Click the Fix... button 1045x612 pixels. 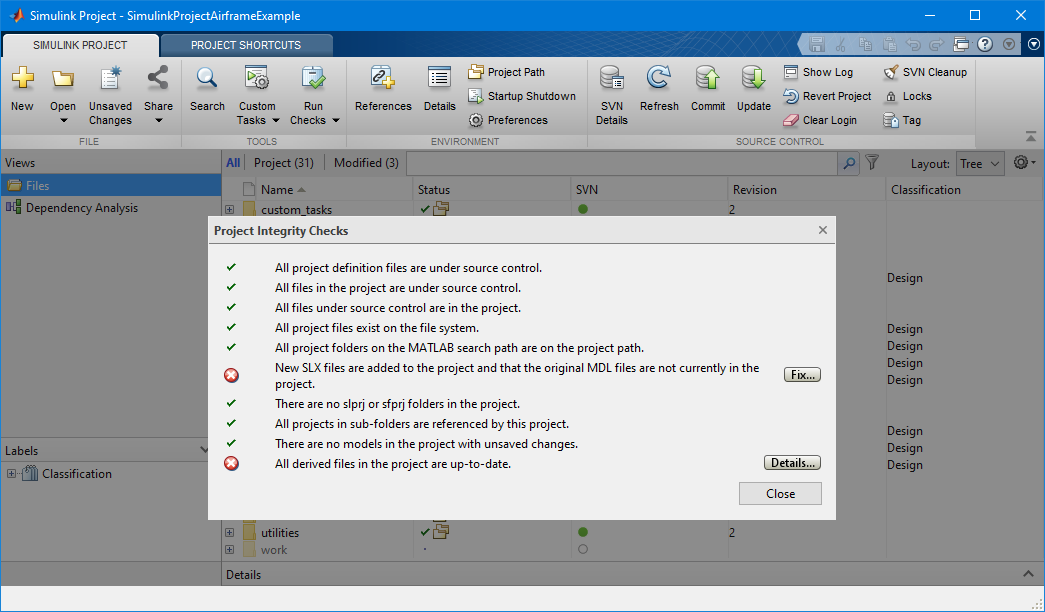coord(802,375)
